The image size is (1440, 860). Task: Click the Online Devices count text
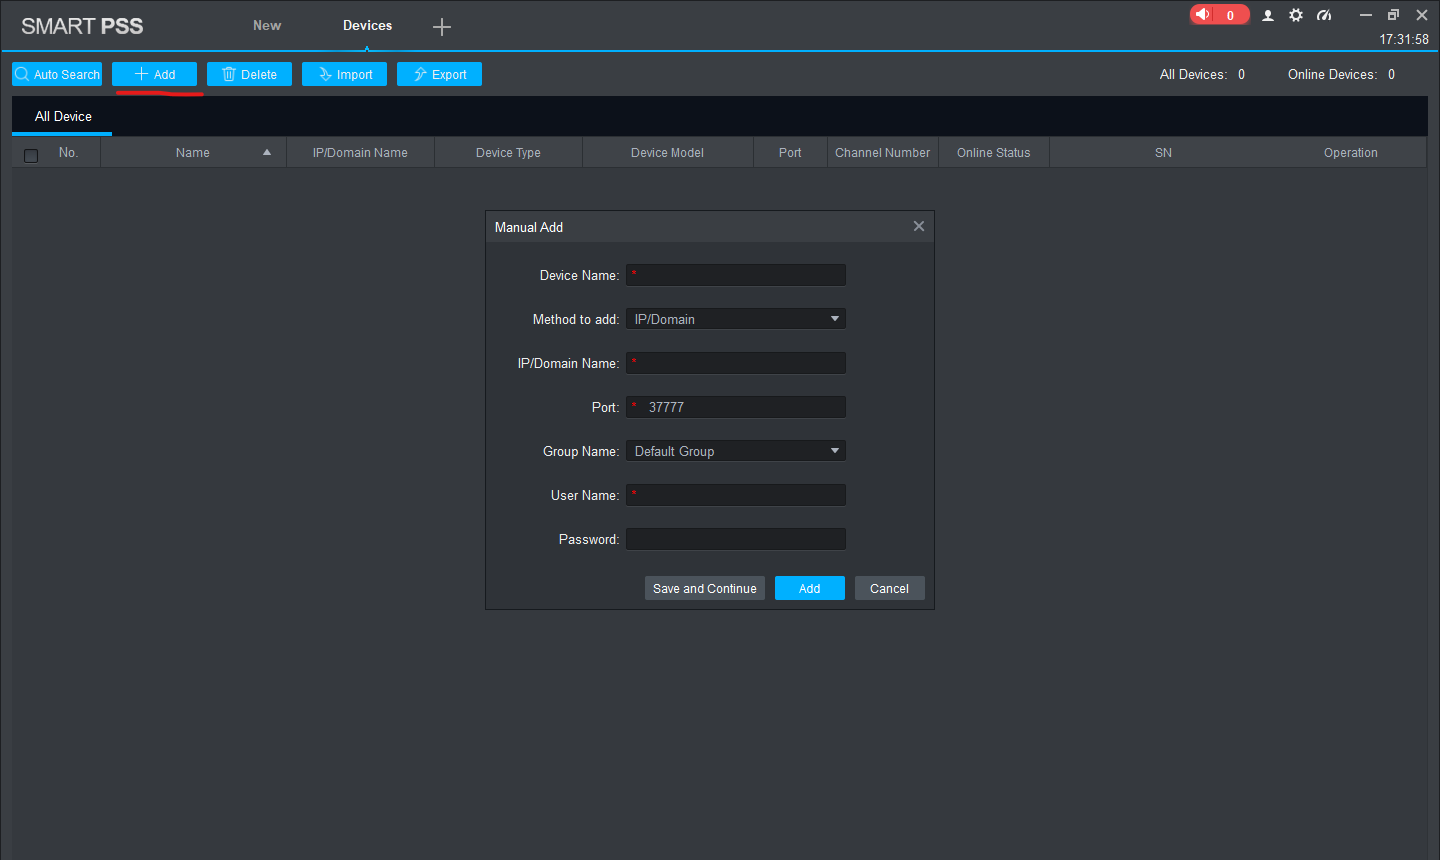pos(1341,74)
